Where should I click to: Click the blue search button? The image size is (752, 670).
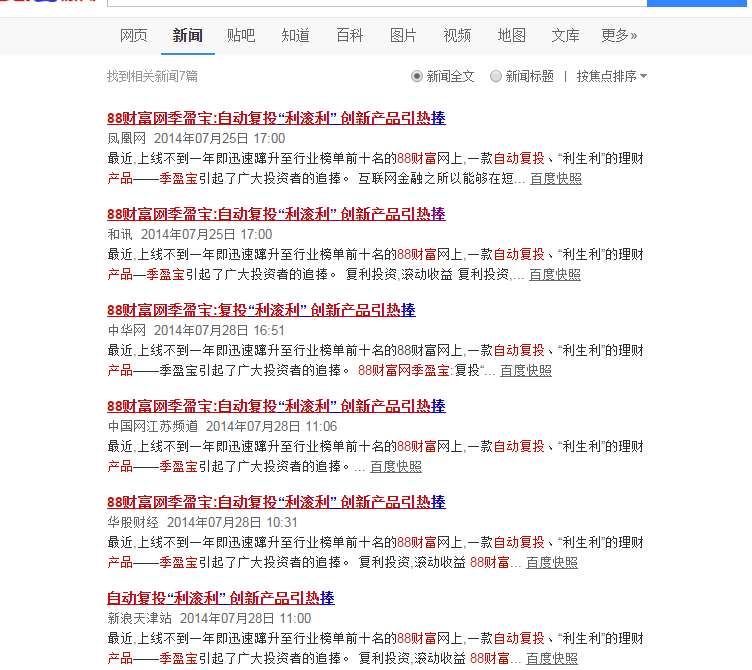click(x=696, y=3)
